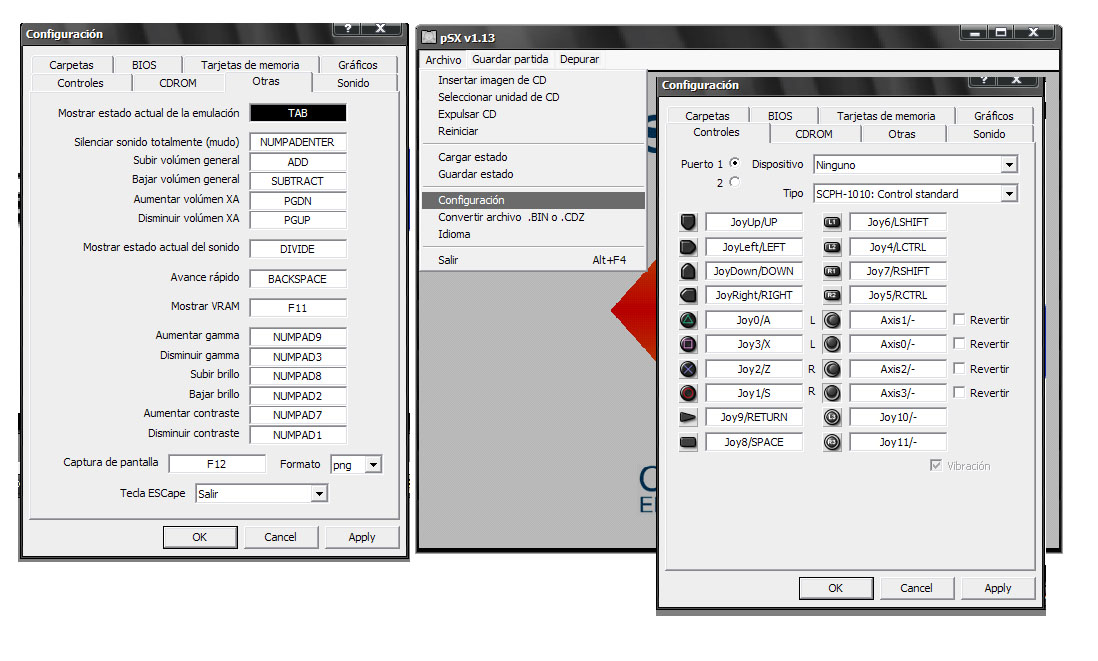Click the D-pad Right button icon
Viewport: 1098px width, 661px height.
[688, 295]
